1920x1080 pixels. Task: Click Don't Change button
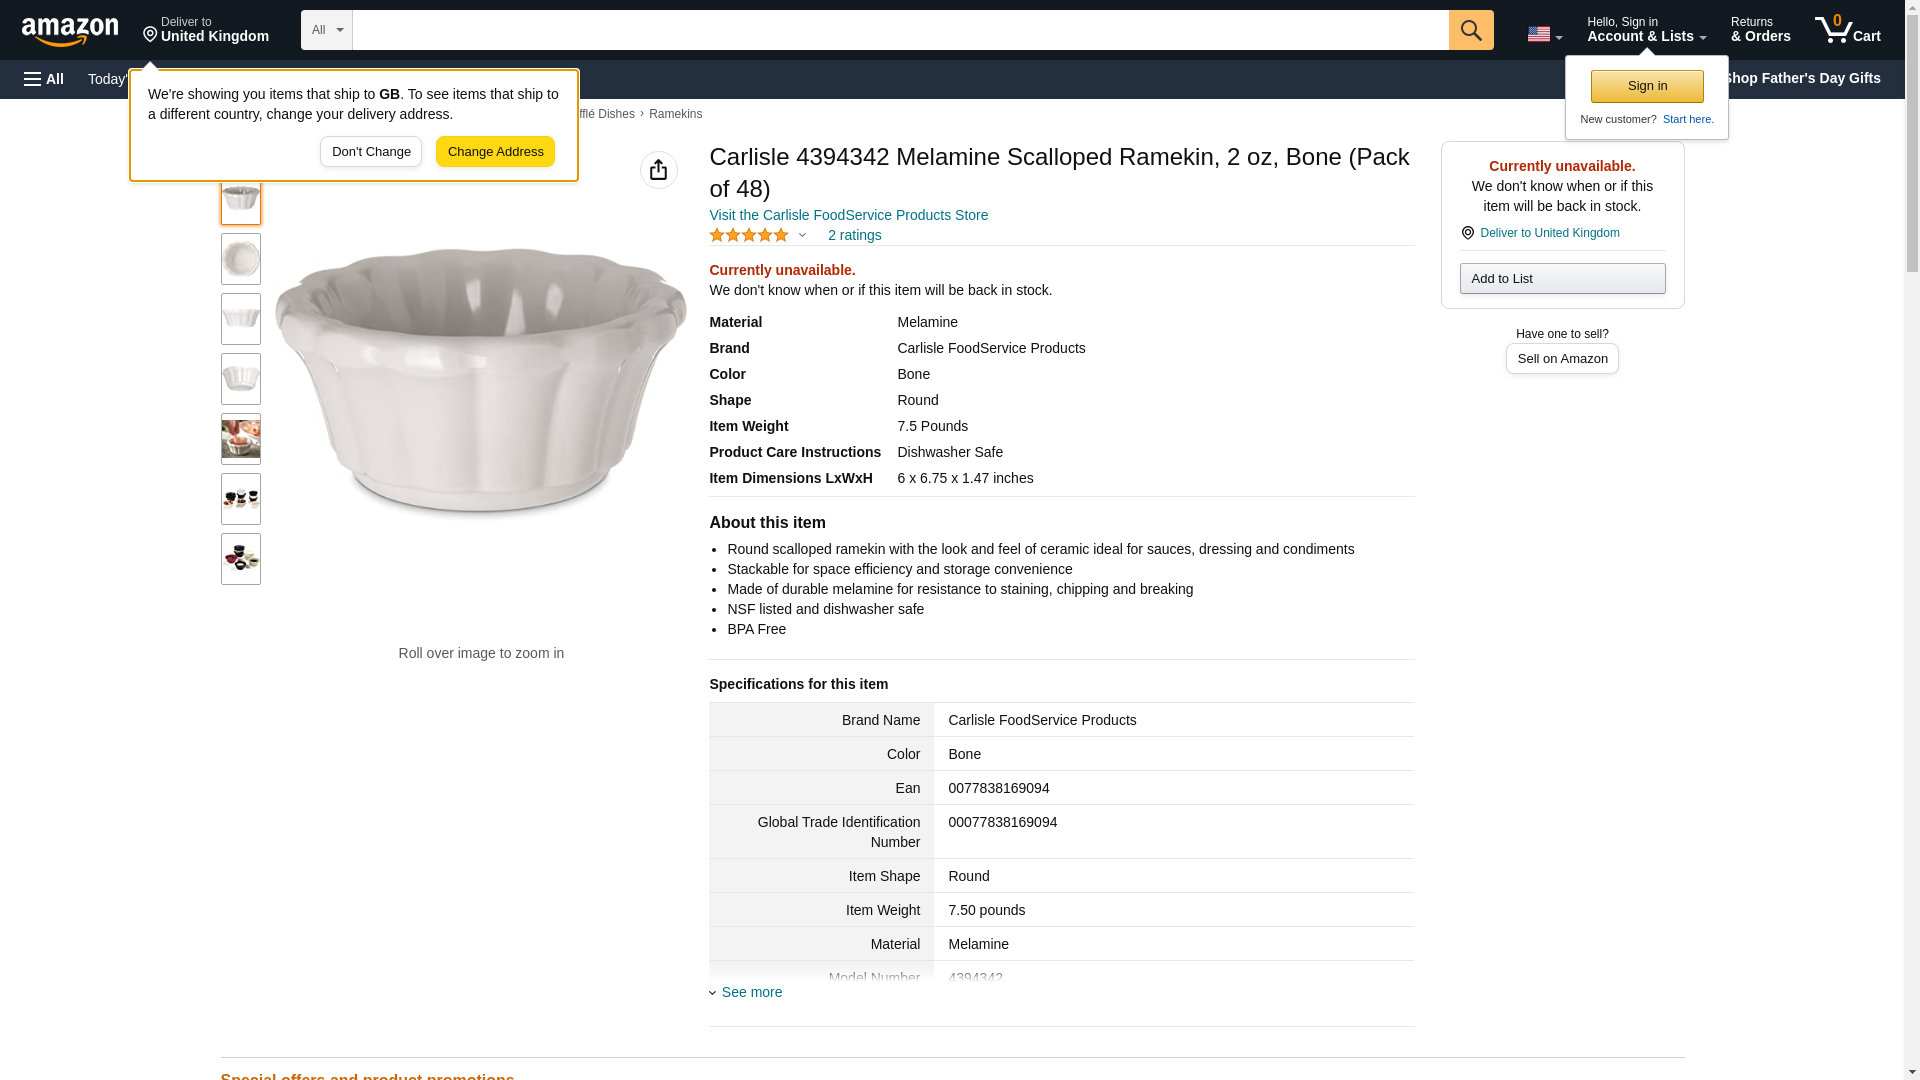tap(371, 152)
